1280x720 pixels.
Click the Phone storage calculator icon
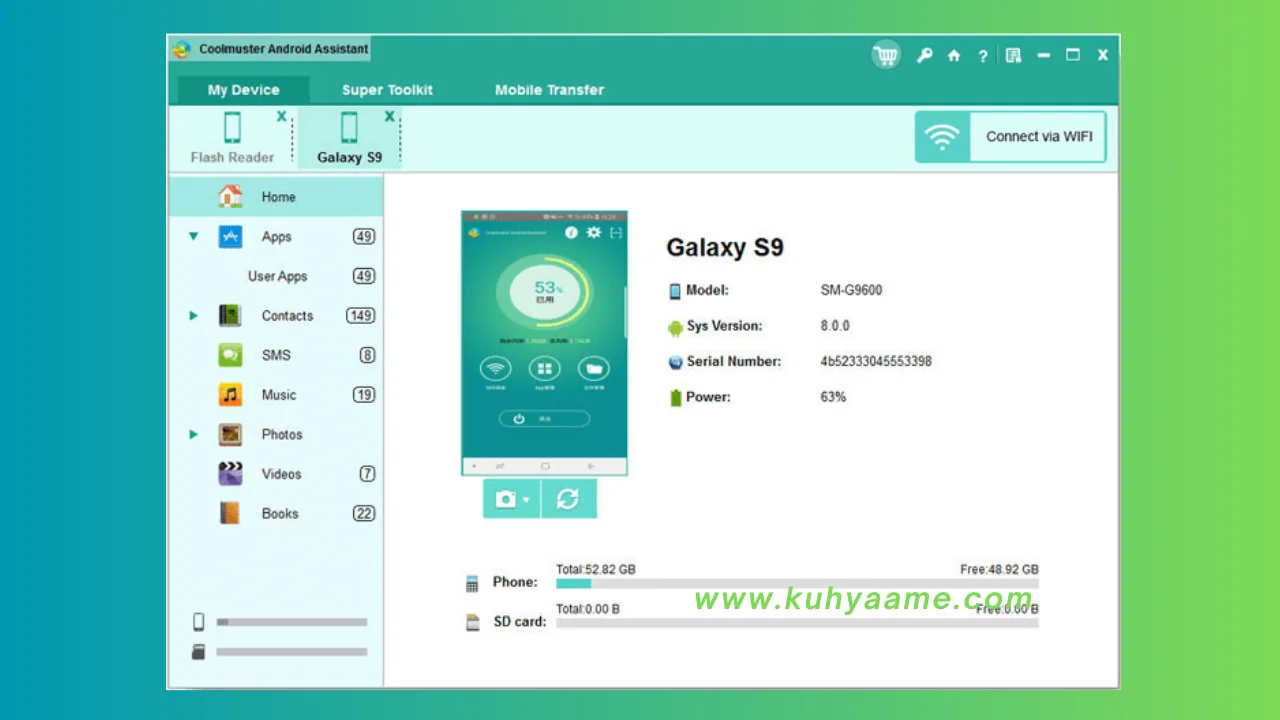tap(473, 584)
